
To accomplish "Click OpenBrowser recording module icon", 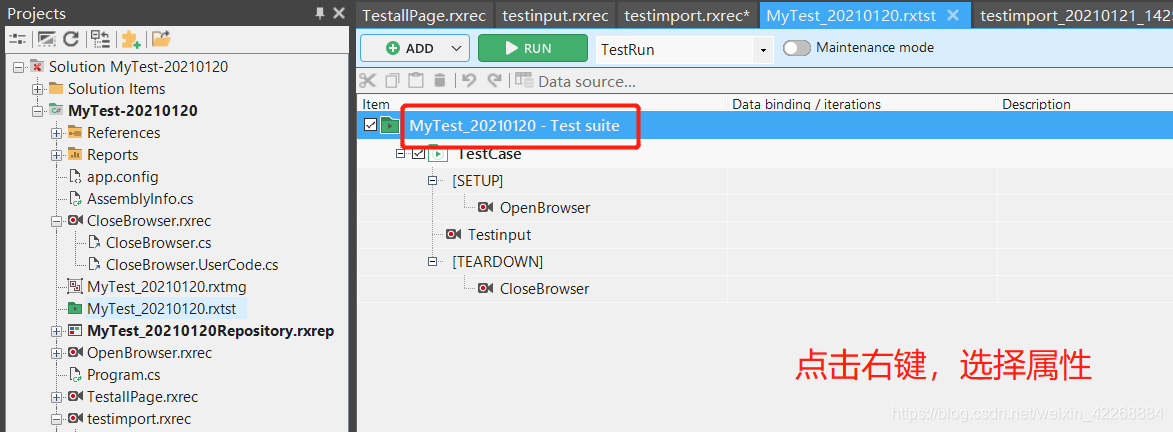I will point(486,207).
